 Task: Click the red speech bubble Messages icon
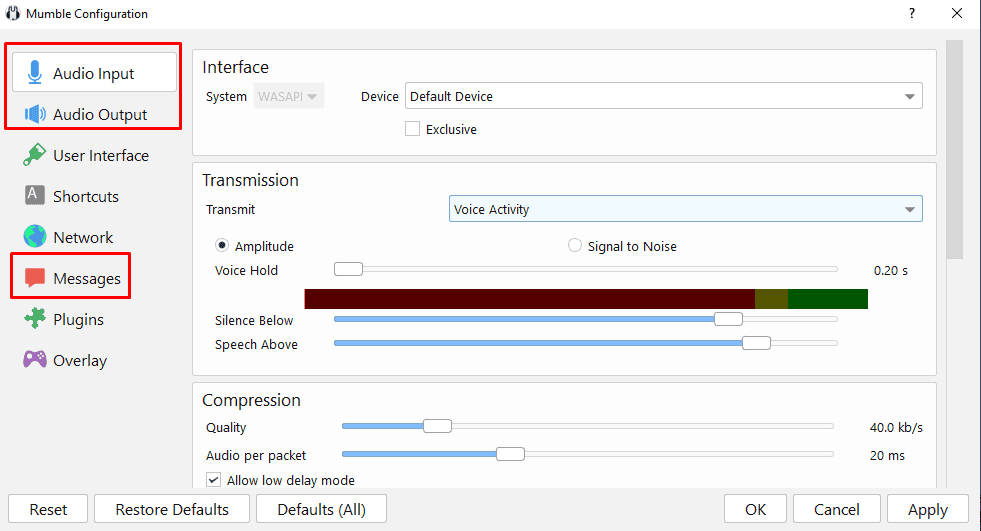click(x=34, y=277)
